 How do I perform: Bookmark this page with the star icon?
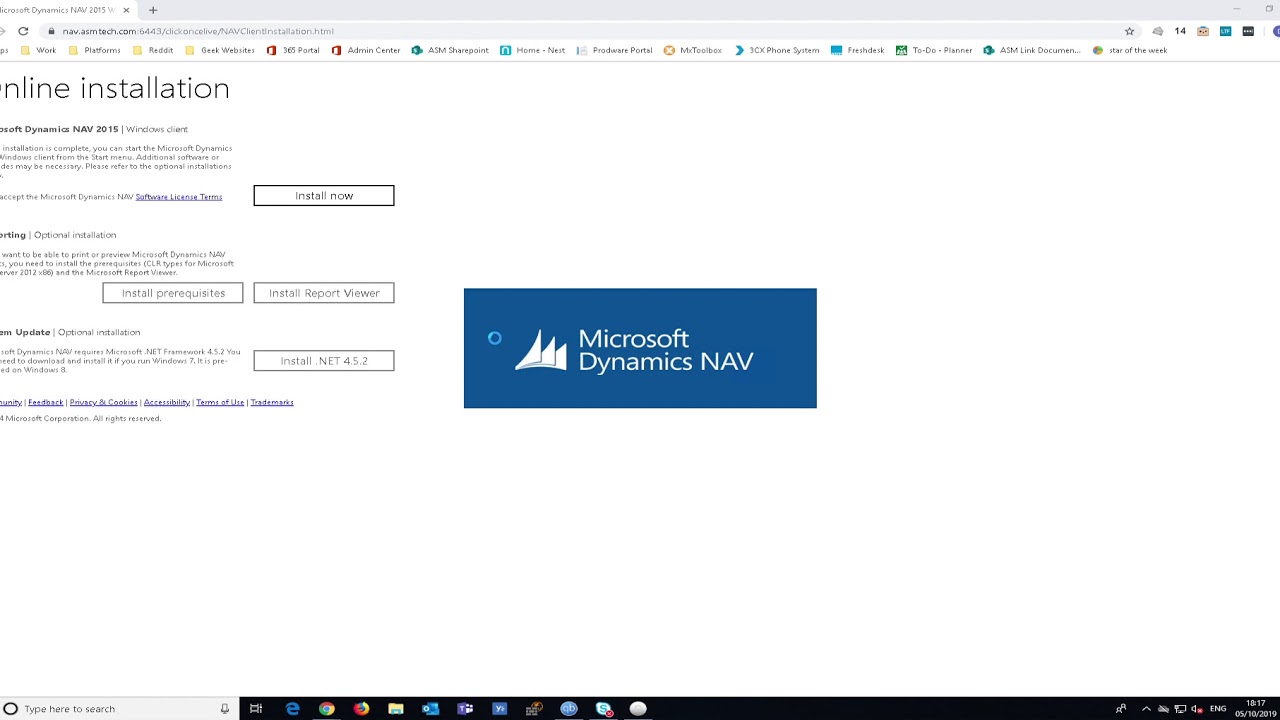(1129, 31)
